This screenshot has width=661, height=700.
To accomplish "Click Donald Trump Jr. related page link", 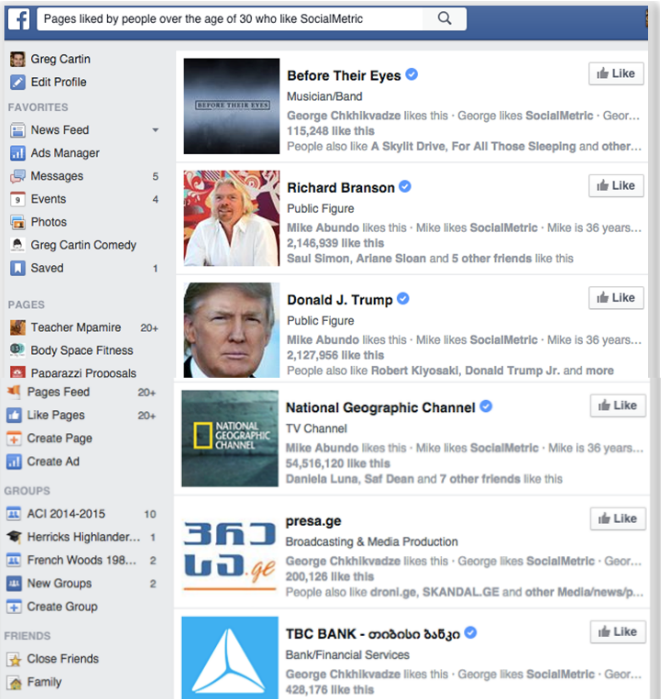I will 512,371.
